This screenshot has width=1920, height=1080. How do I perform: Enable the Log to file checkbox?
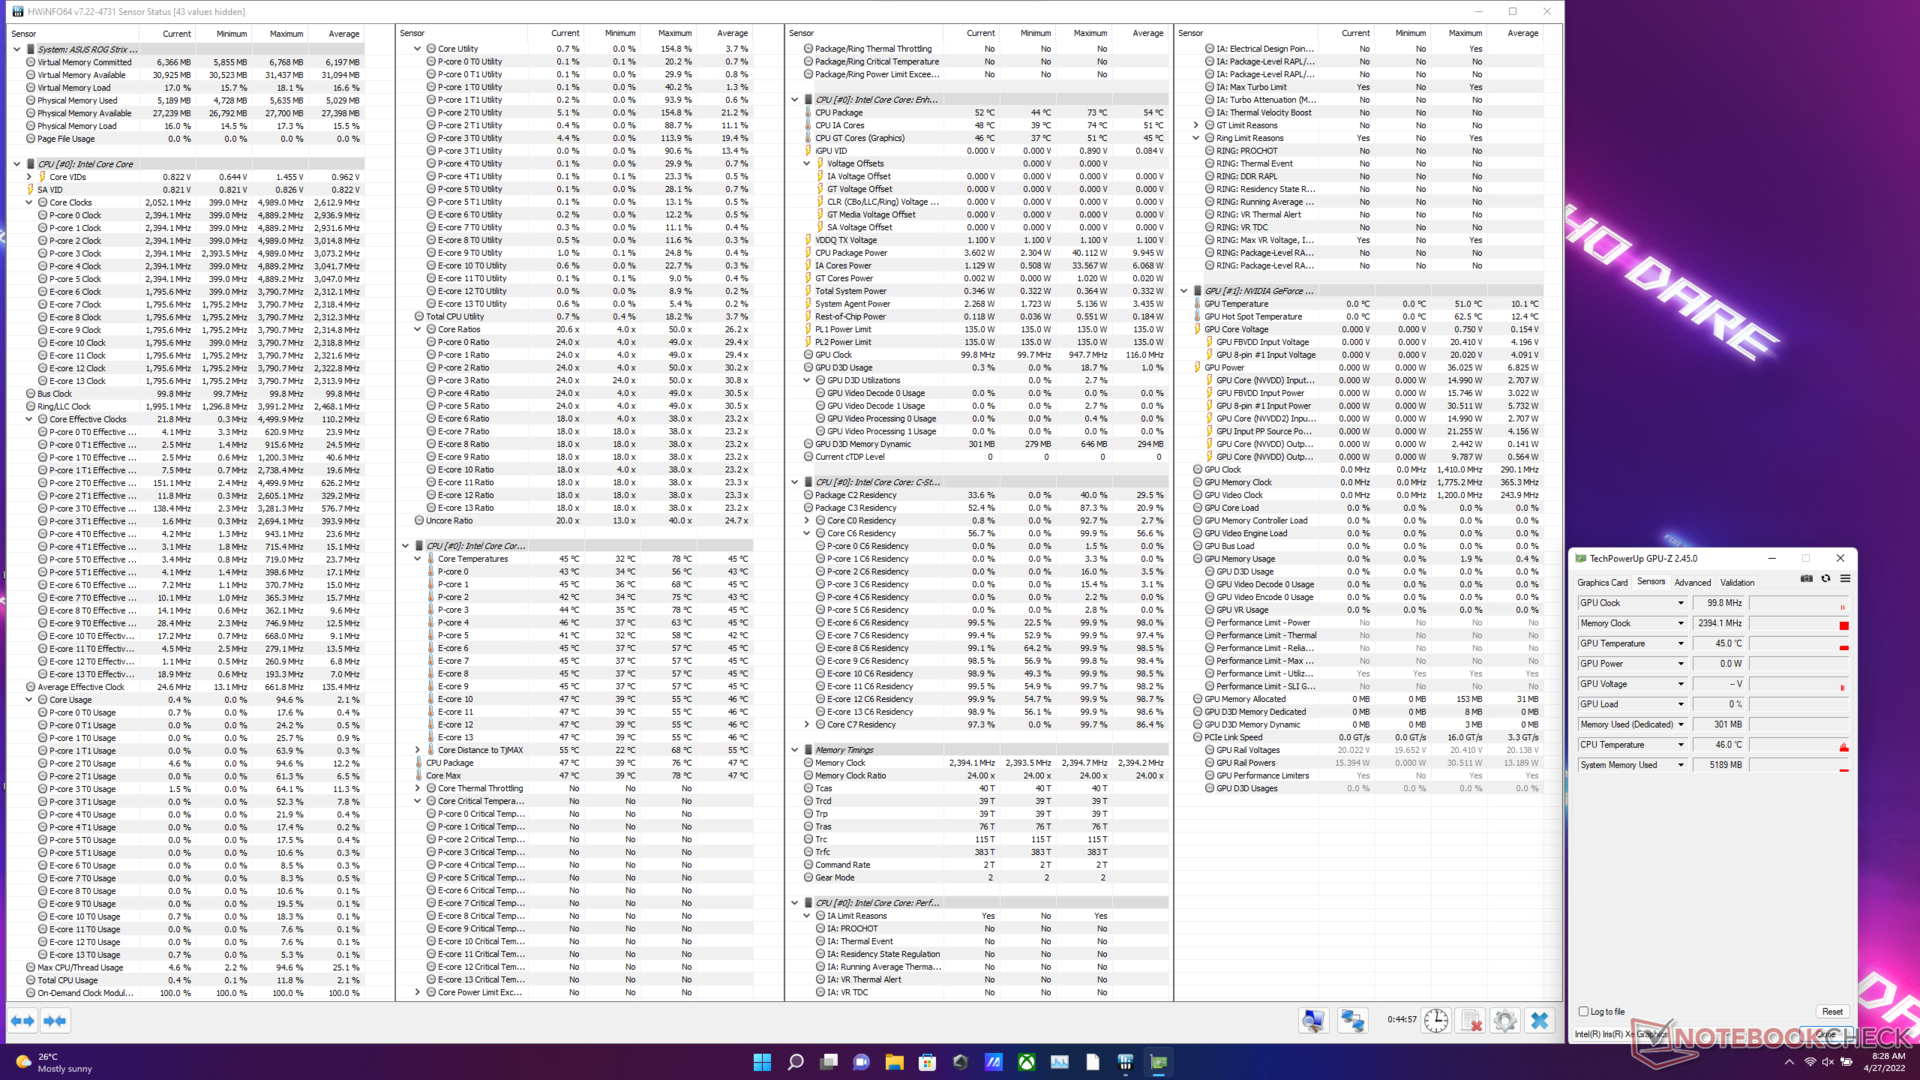pos(1583,1011)
